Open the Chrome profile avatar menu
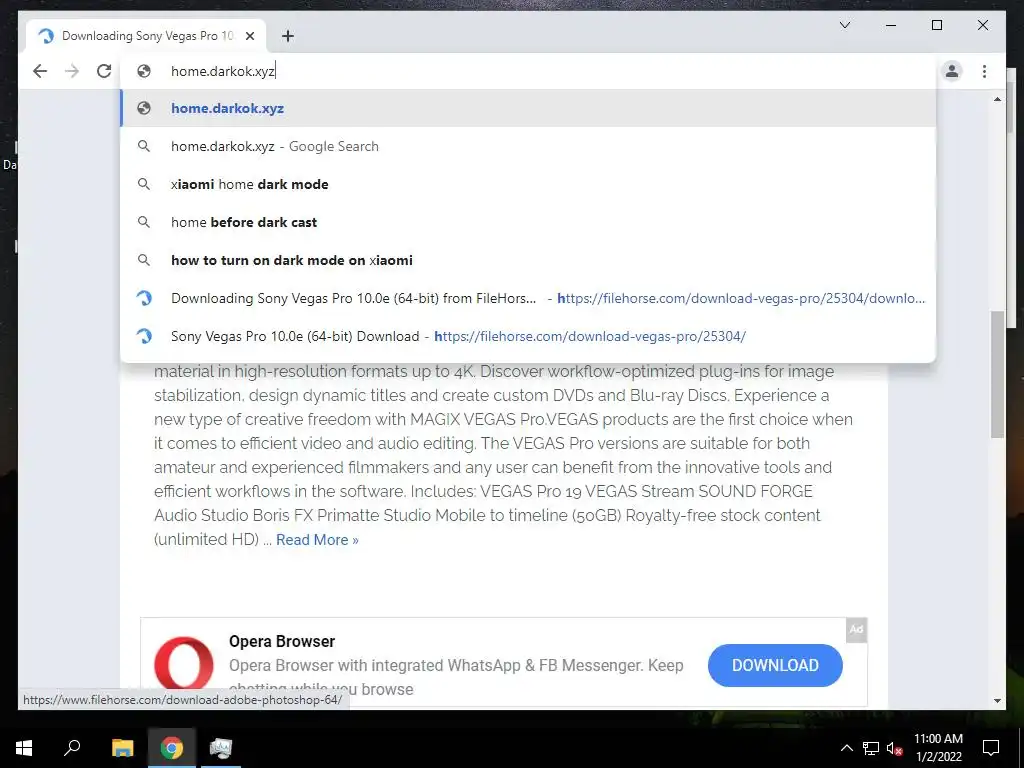 [x=952, y=71]
